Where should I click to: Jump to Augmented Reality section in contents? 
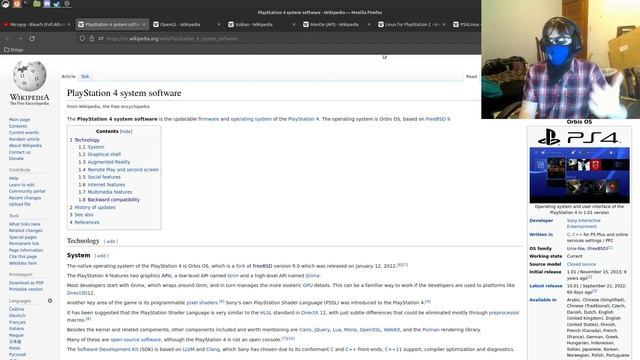pos(109,162)
